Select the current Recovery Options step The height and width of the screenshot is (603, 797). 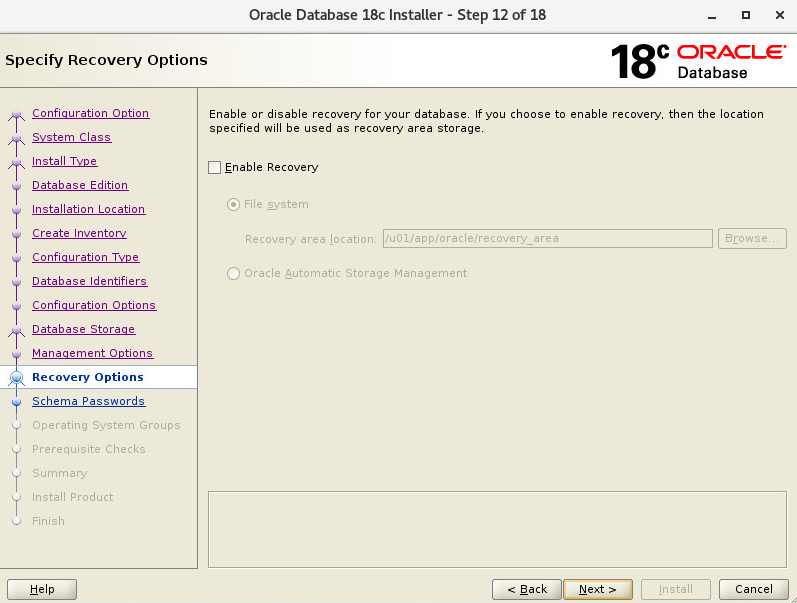coord(88,377)
